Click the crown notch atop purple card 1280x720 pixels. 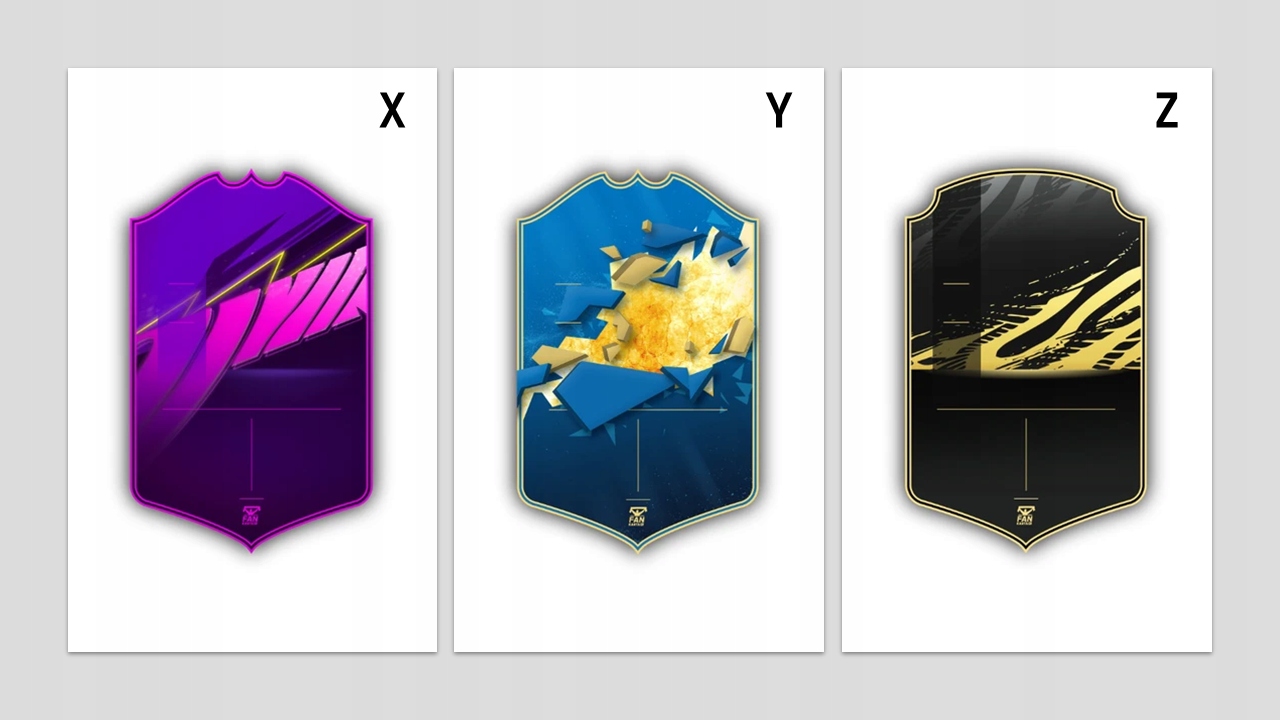[251, 180]
